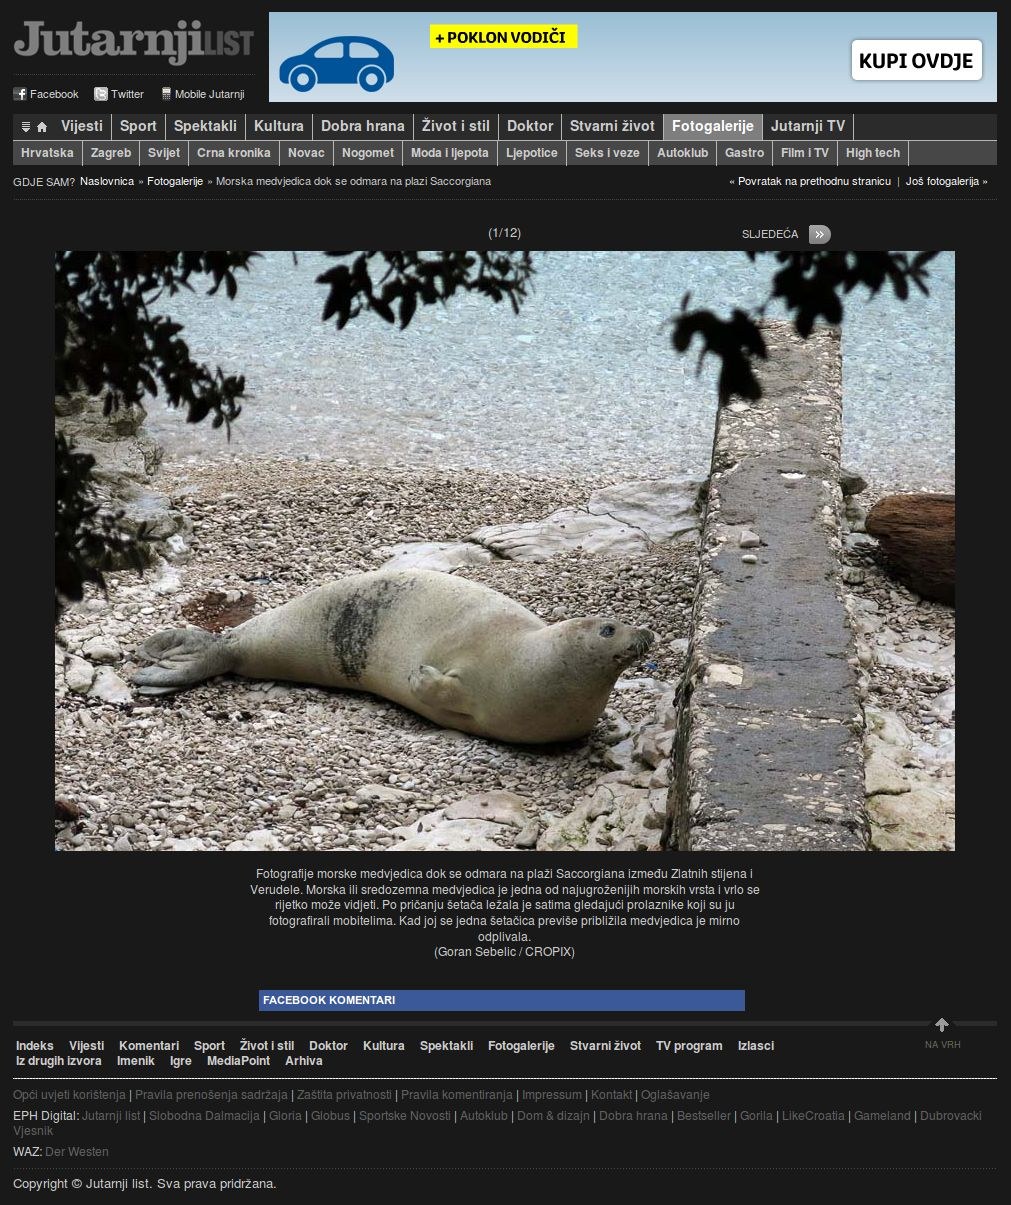Click the next-photo double-arrow icon
Screen dimensions: 1011x1205
pos(819,234)
